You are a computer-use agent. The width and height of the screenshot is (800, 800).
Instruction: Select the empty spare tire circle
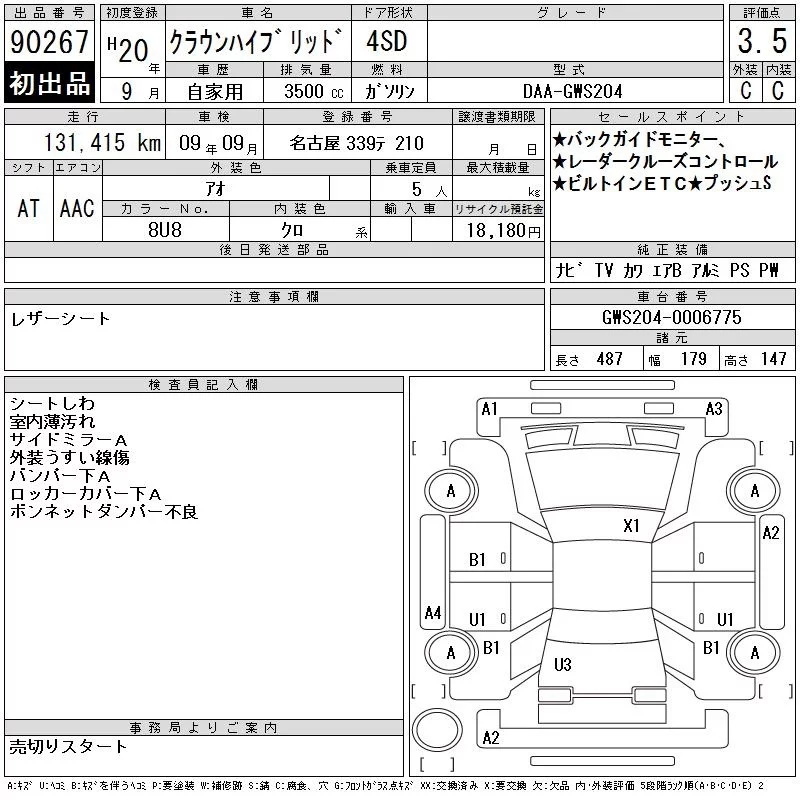(435, 728)
